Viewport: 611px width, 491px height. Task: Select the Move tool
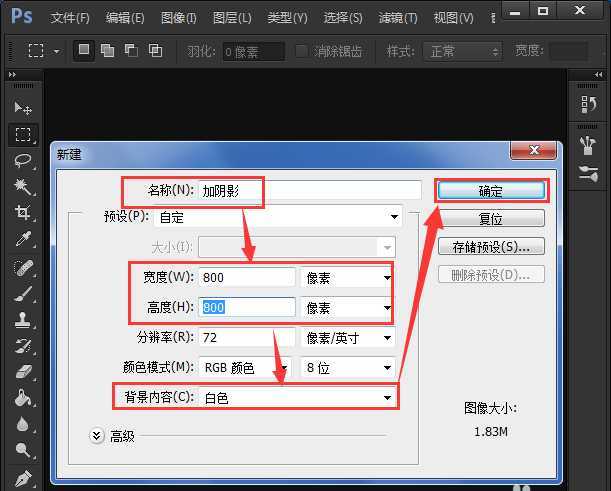click(22, 108)
